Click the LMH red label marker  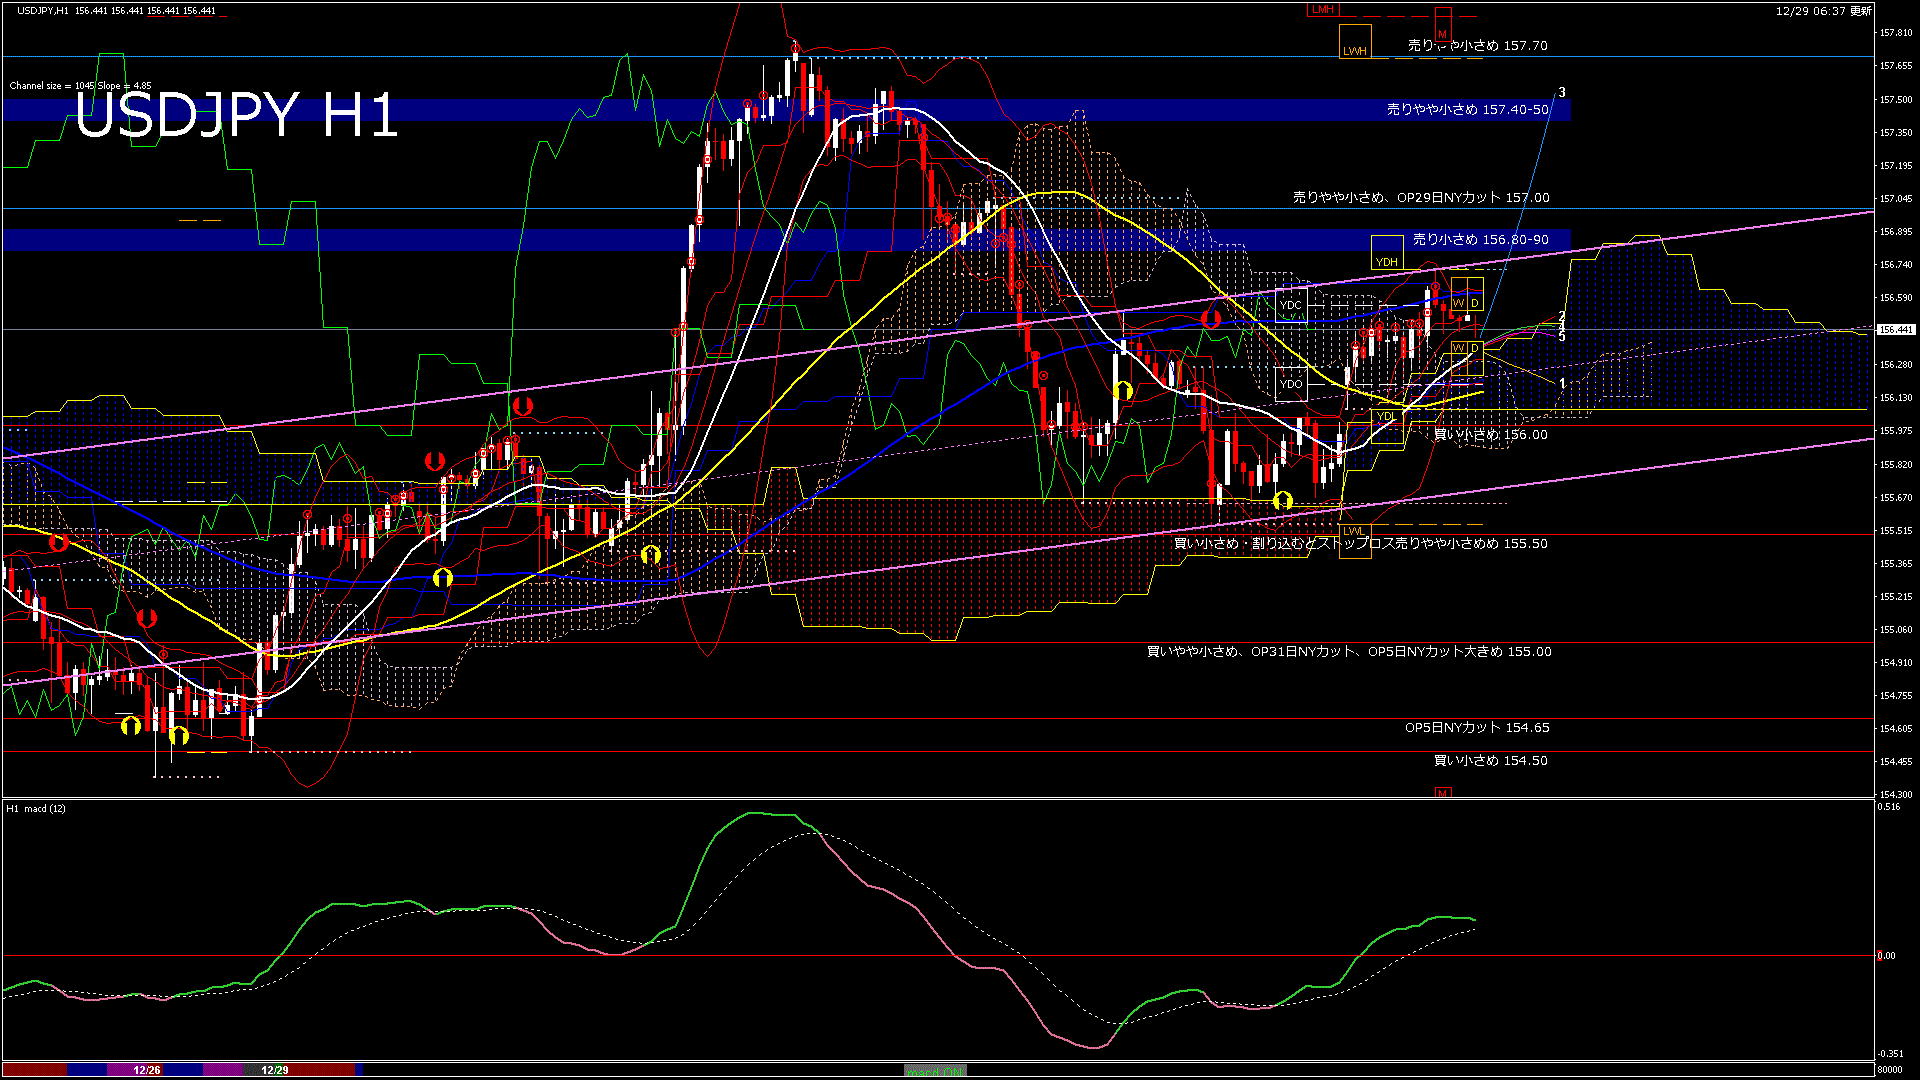click(x=1322, y=10)
